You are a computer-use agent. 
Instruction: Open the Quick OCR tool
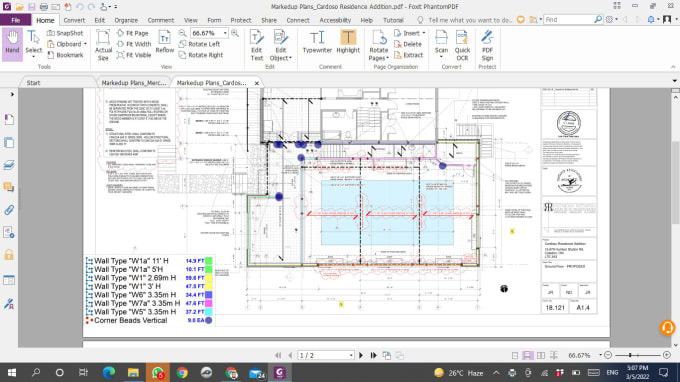click(462, 46)
